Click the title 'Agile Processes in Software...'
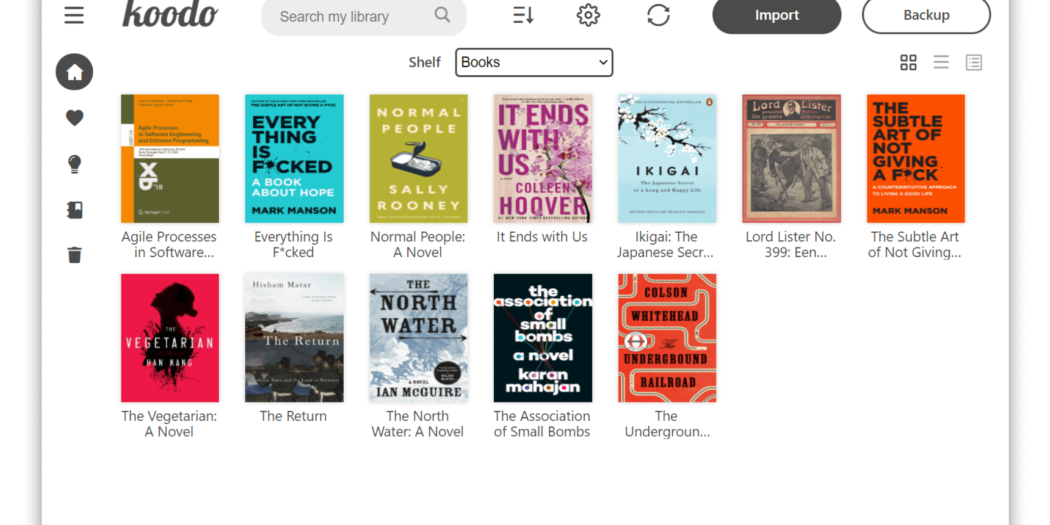This screenshot has width=1050, height=525. (x=169, y=244)
